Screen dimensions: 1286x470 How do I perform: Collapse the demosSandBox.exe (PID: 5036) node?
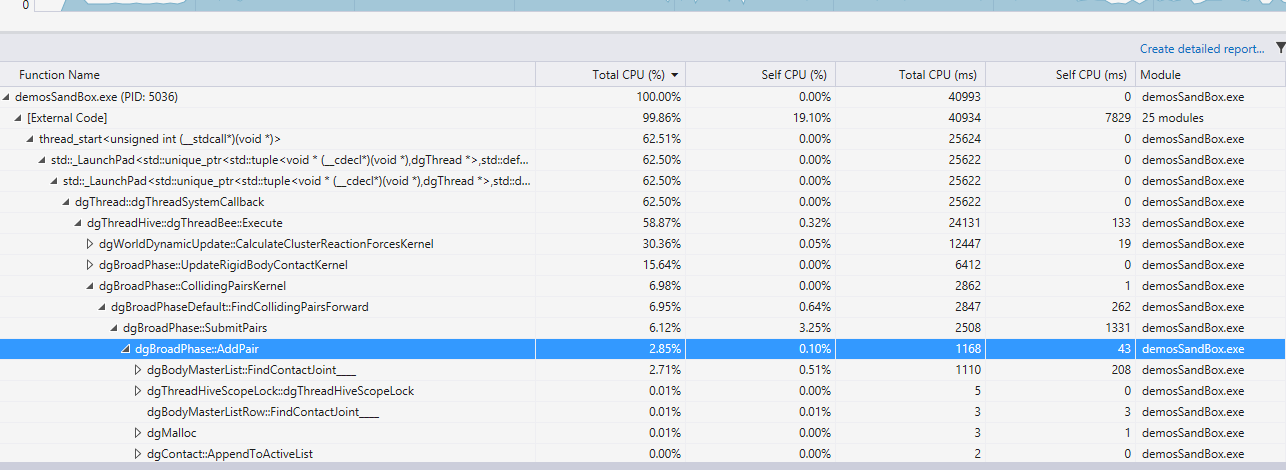(8, 97)
